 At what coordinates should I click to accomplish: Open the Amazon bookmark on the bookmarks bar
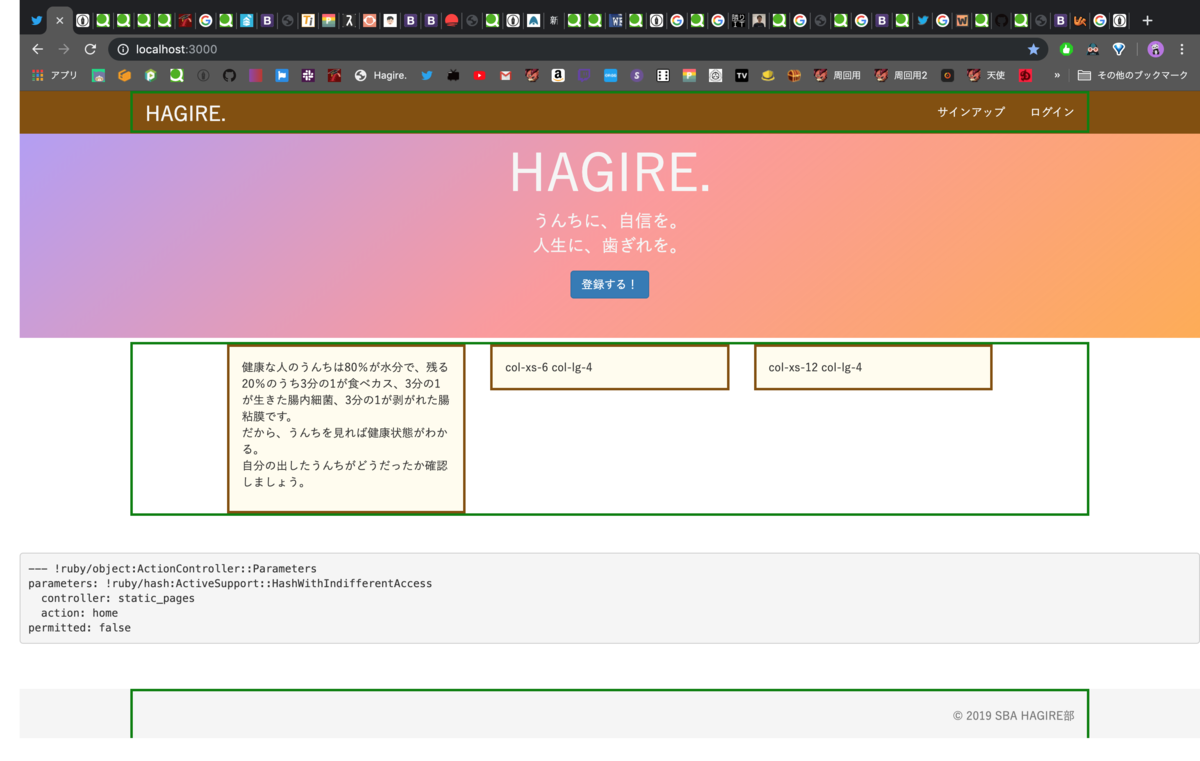[557, 74]
